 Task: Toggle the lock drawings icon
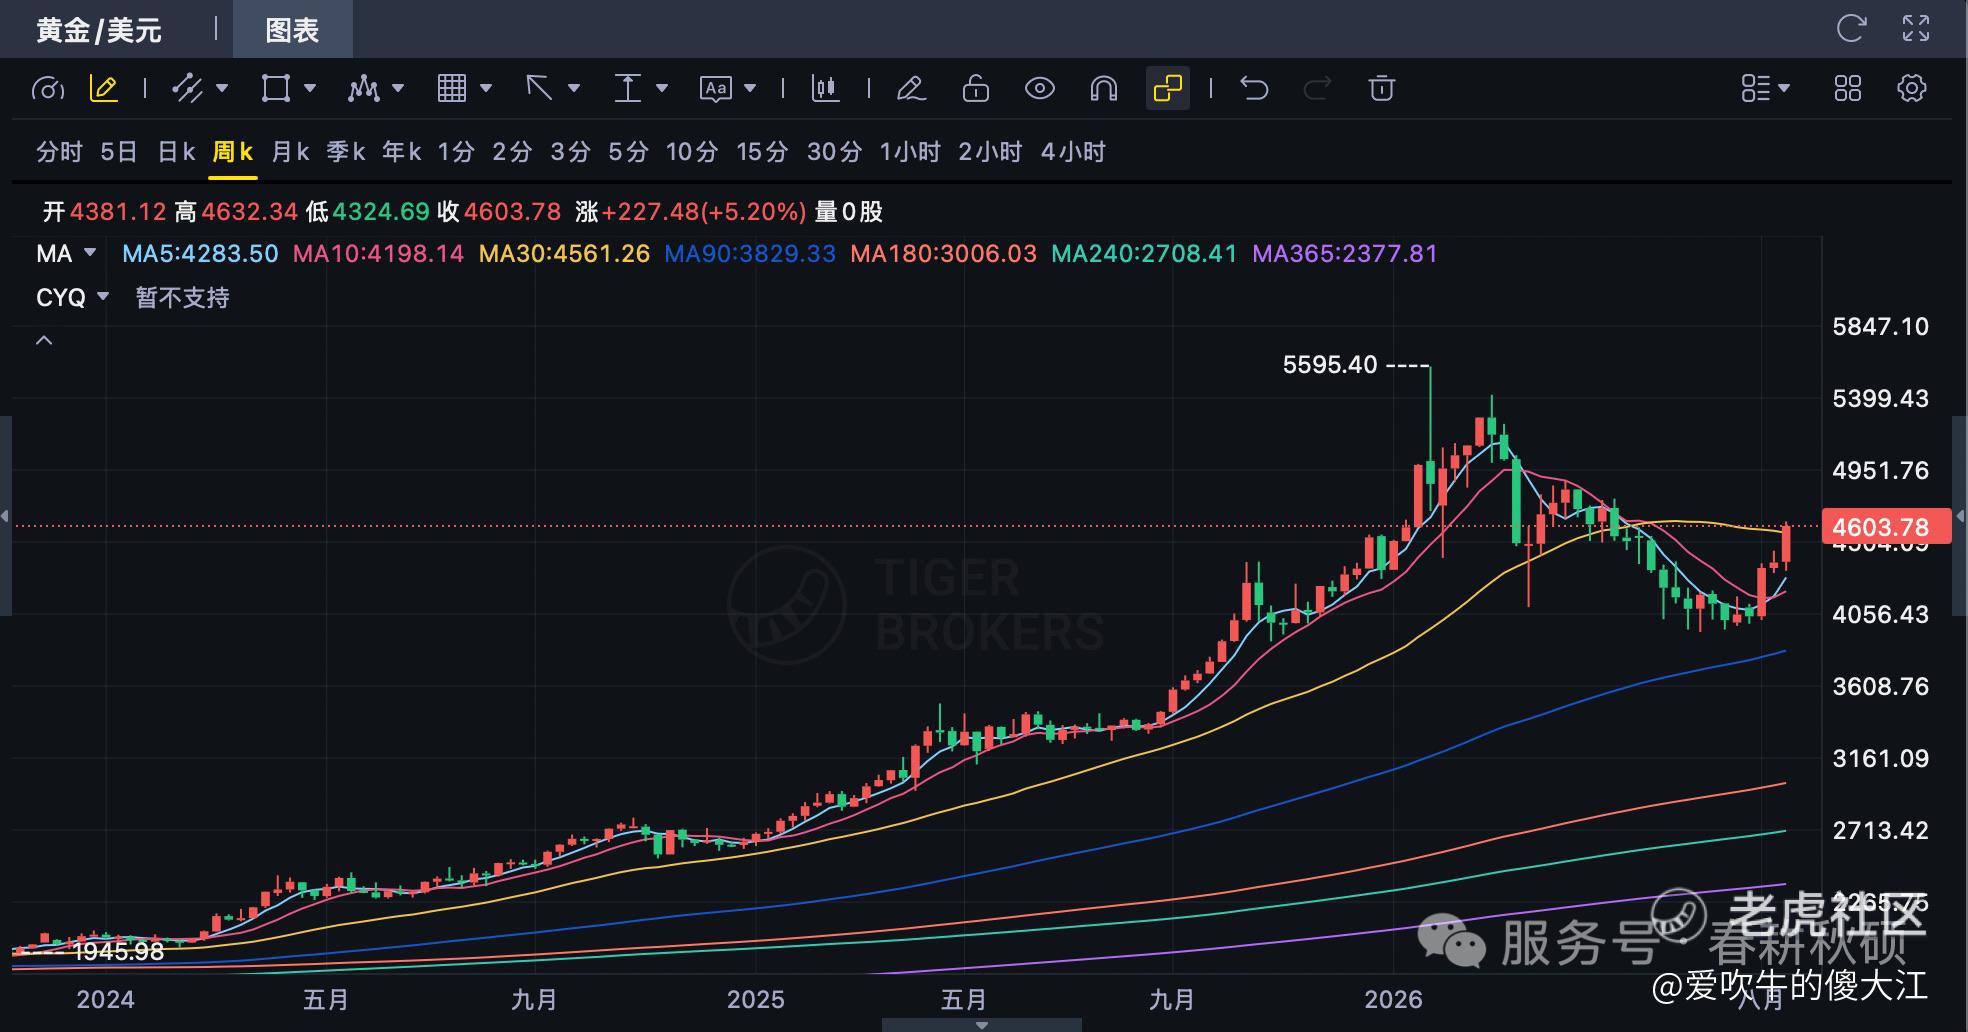[975, 88]
